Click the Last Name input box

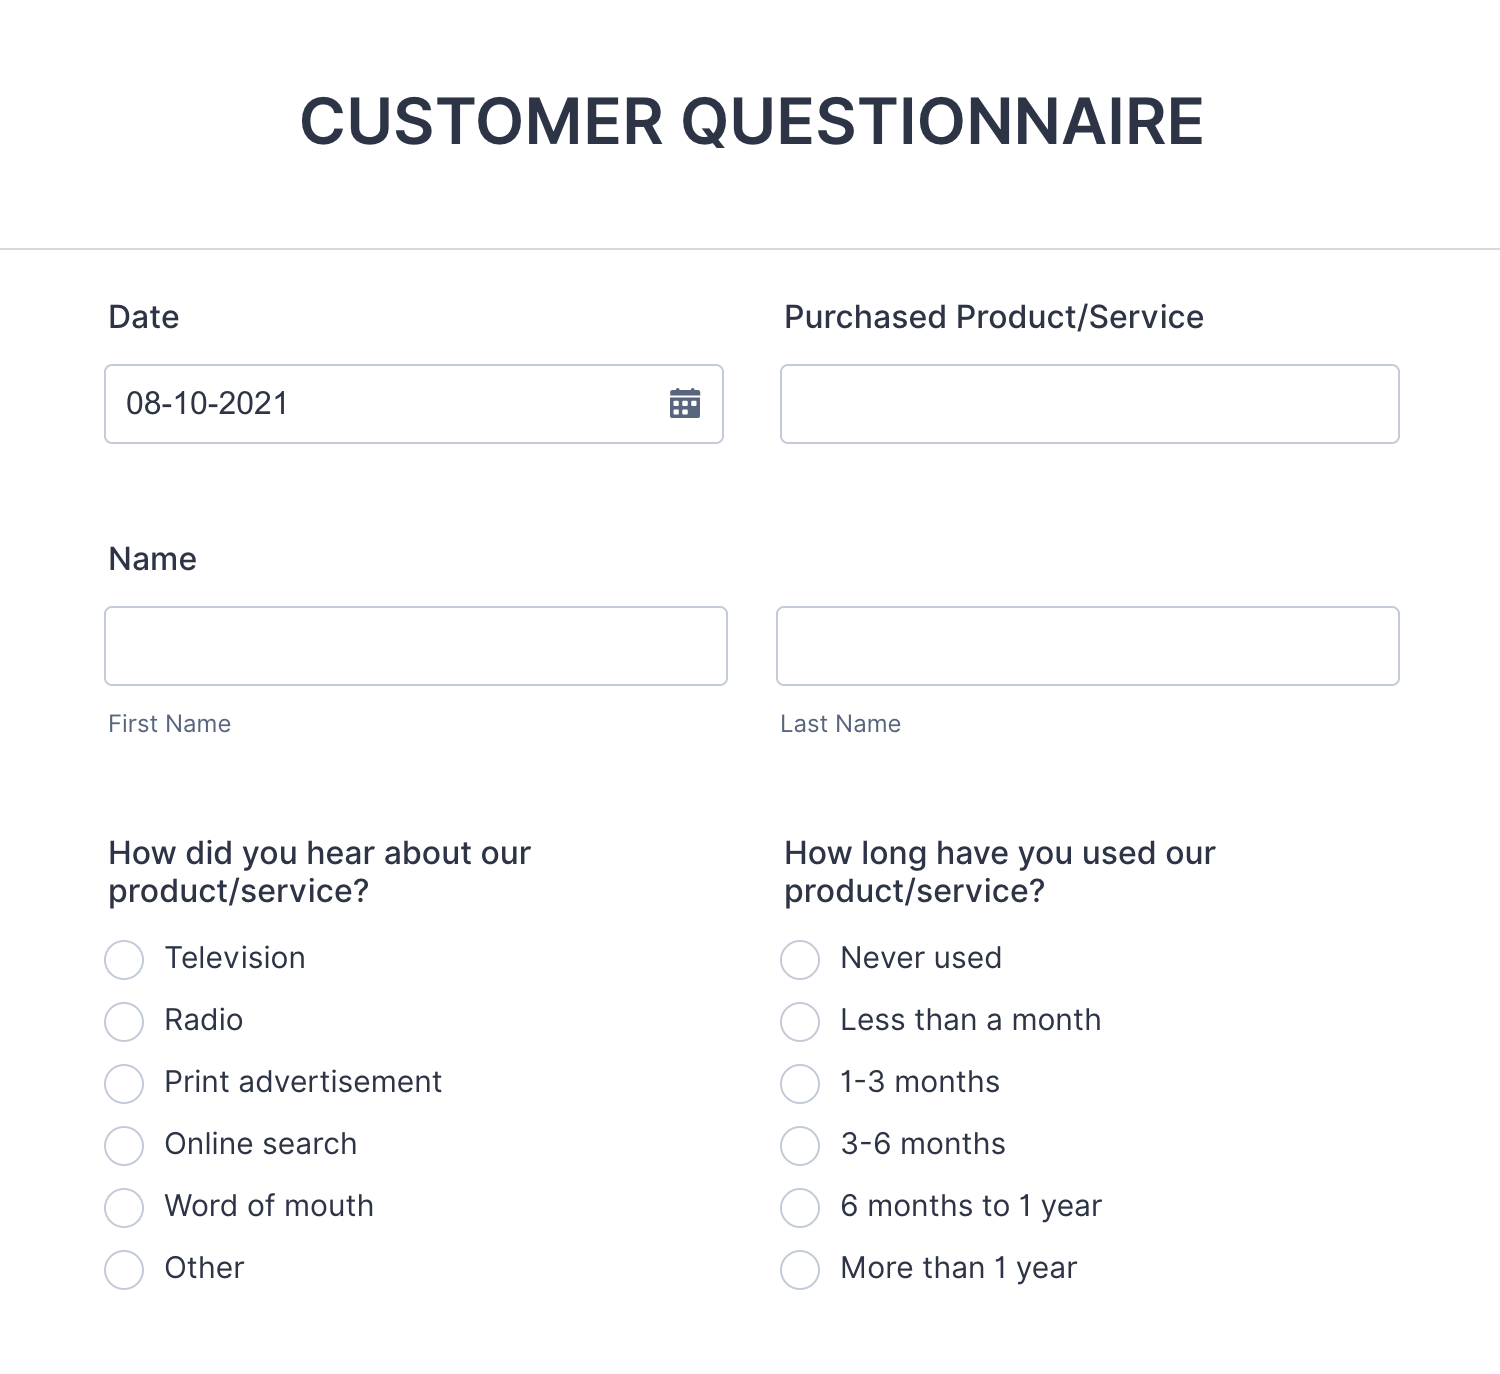click(x=1087, y=646)
